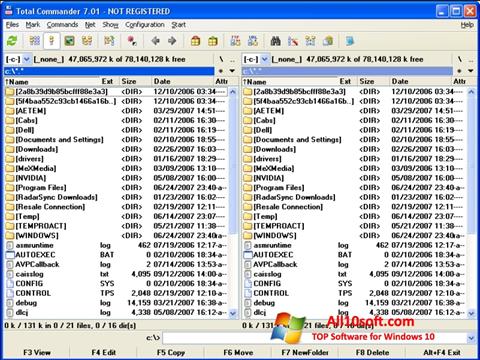Click the command line input field
The image size is (480, 360).
coord(314,338)
